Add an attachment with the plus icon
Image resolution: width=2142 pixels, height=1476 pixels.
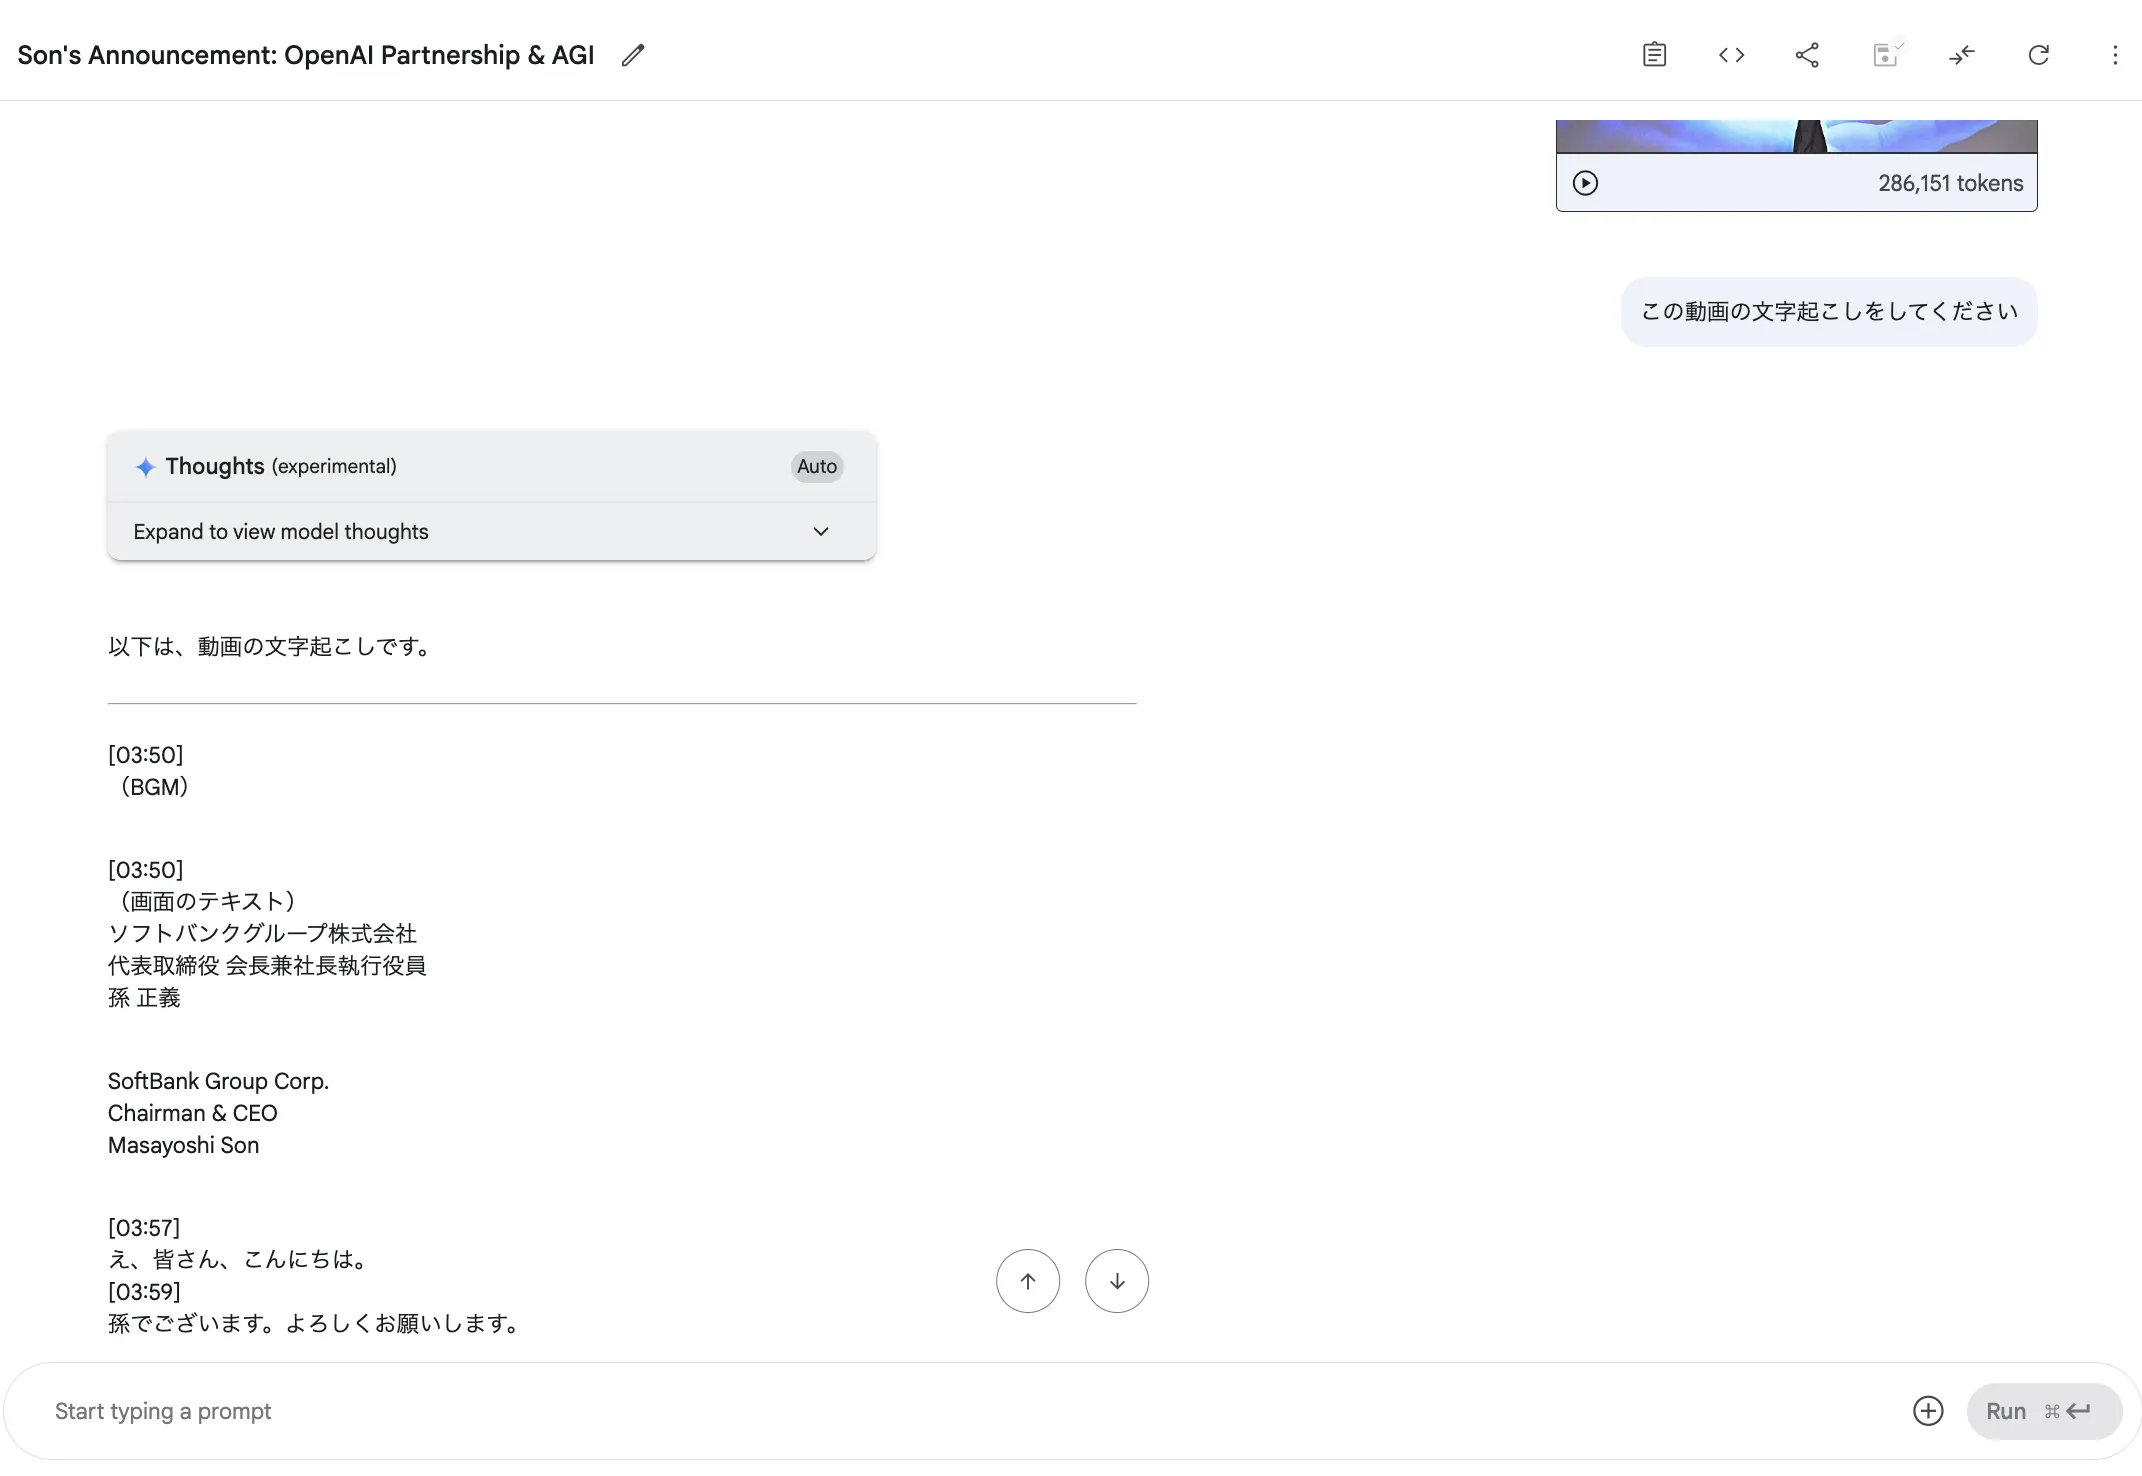[x=1928, y=1411]
